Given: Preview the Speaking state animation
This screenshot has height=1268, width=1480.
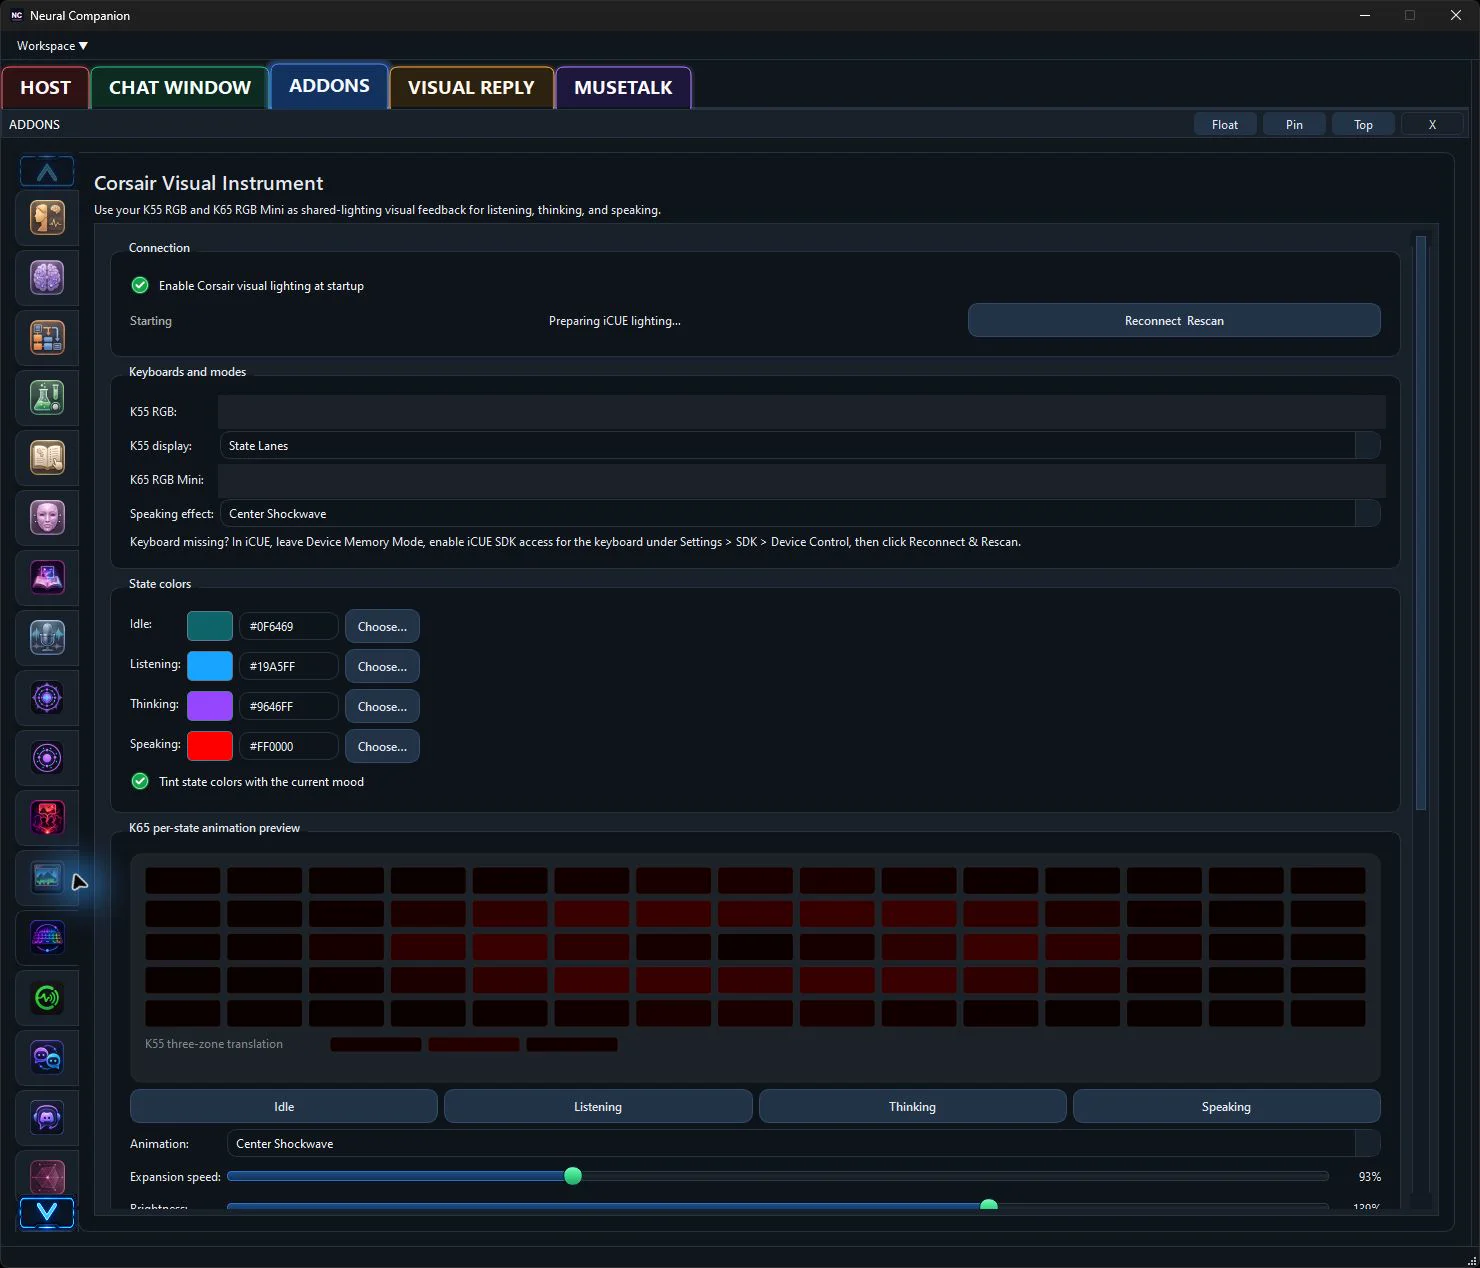Looking at the screenshot, I should [x=1226, y=1107].
